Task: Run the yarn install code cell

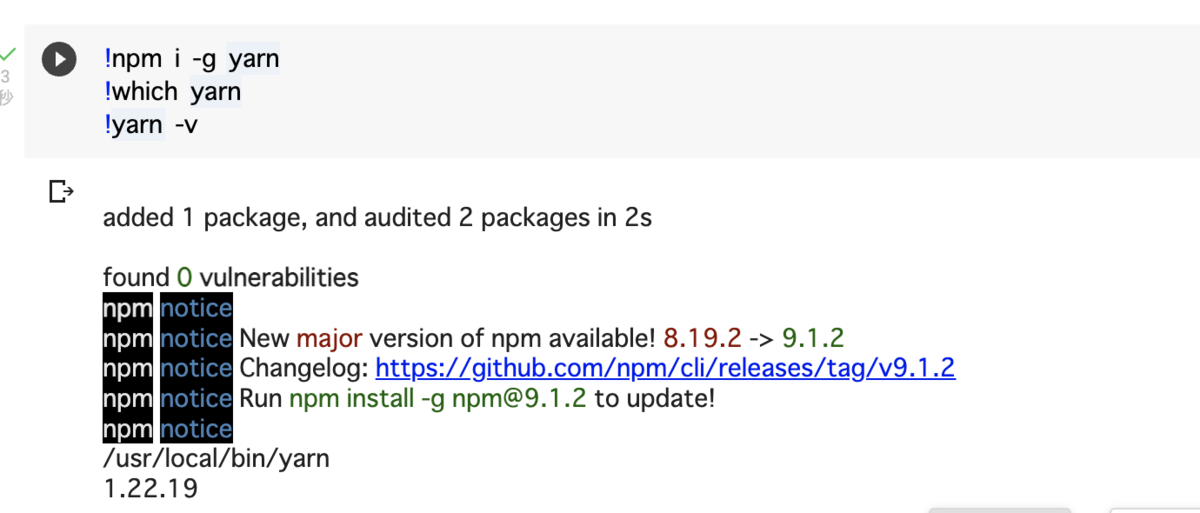Action: coord(59,59)
